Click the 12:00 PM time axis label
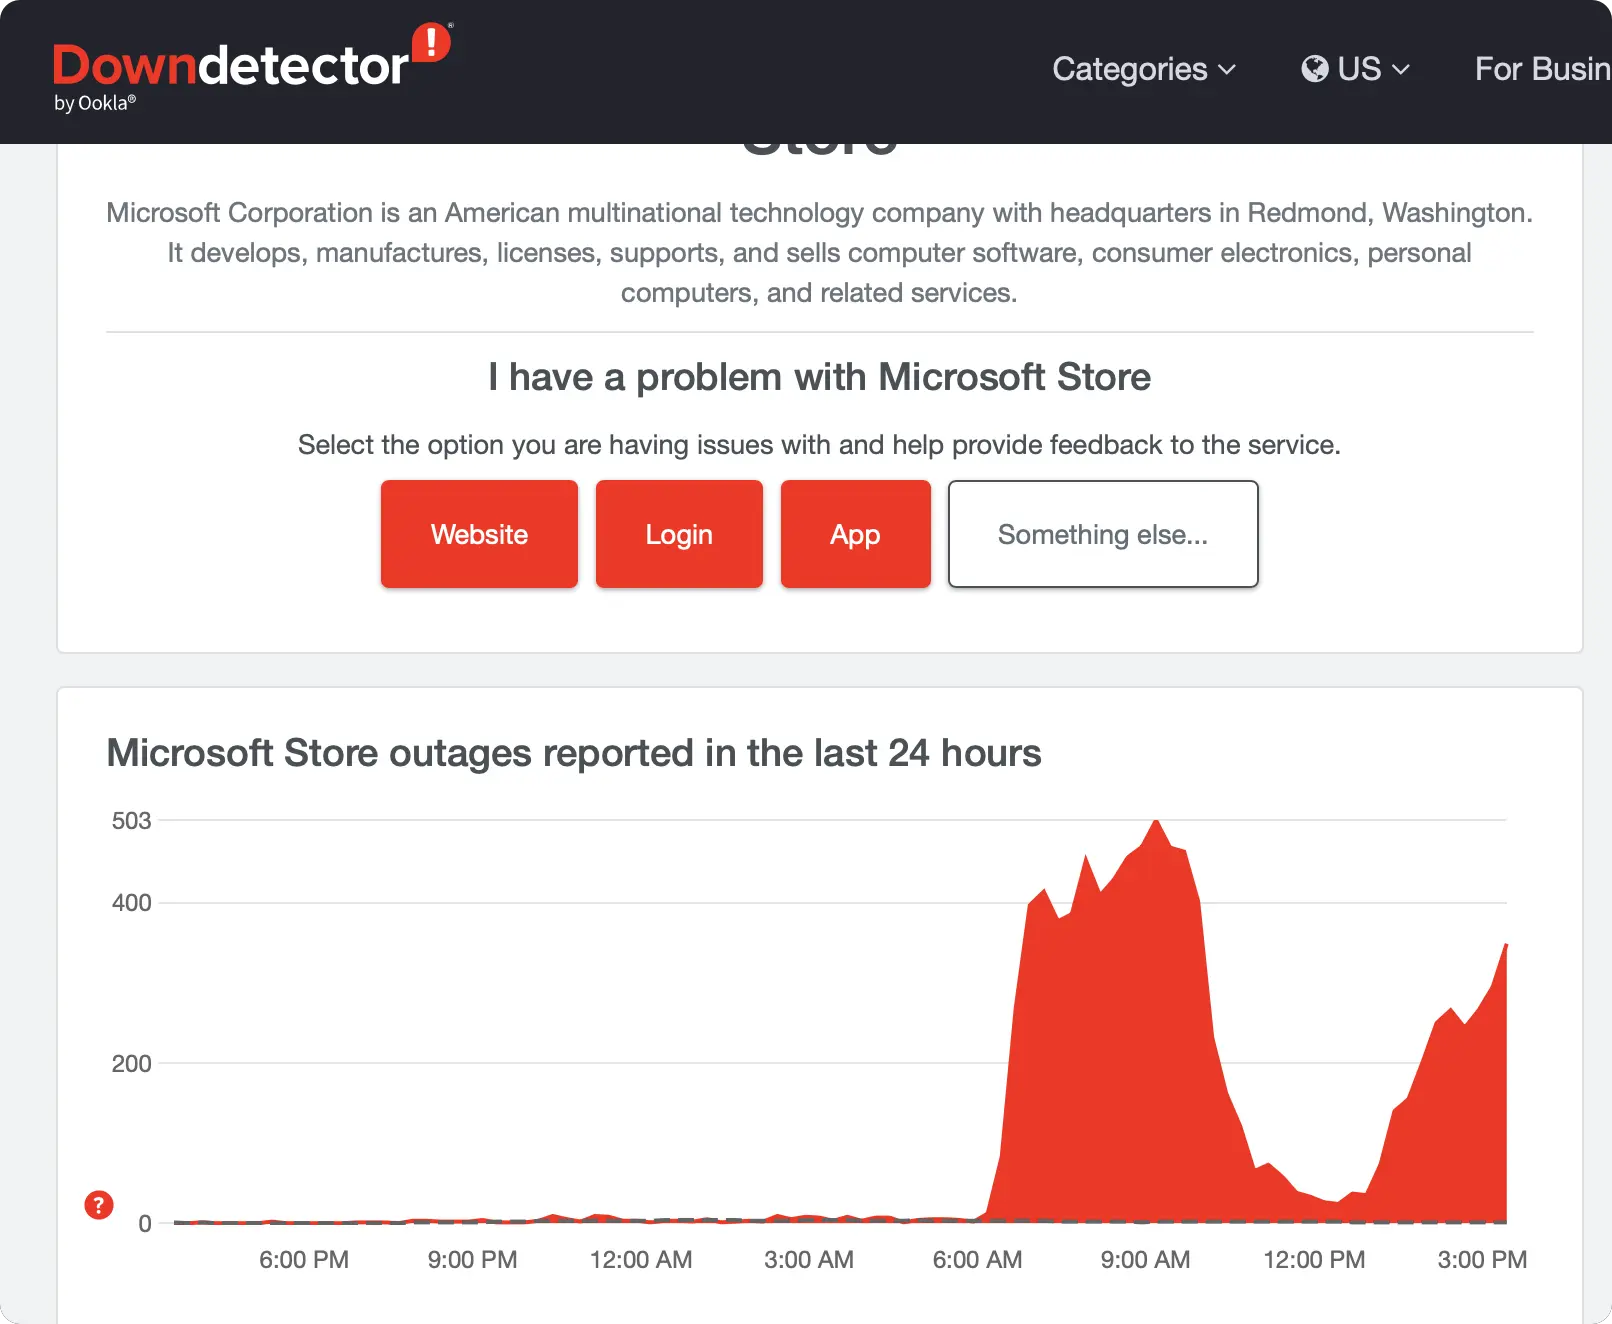The image size is (1612, 1324). pyautogui.click(x=1314, y=1260)
